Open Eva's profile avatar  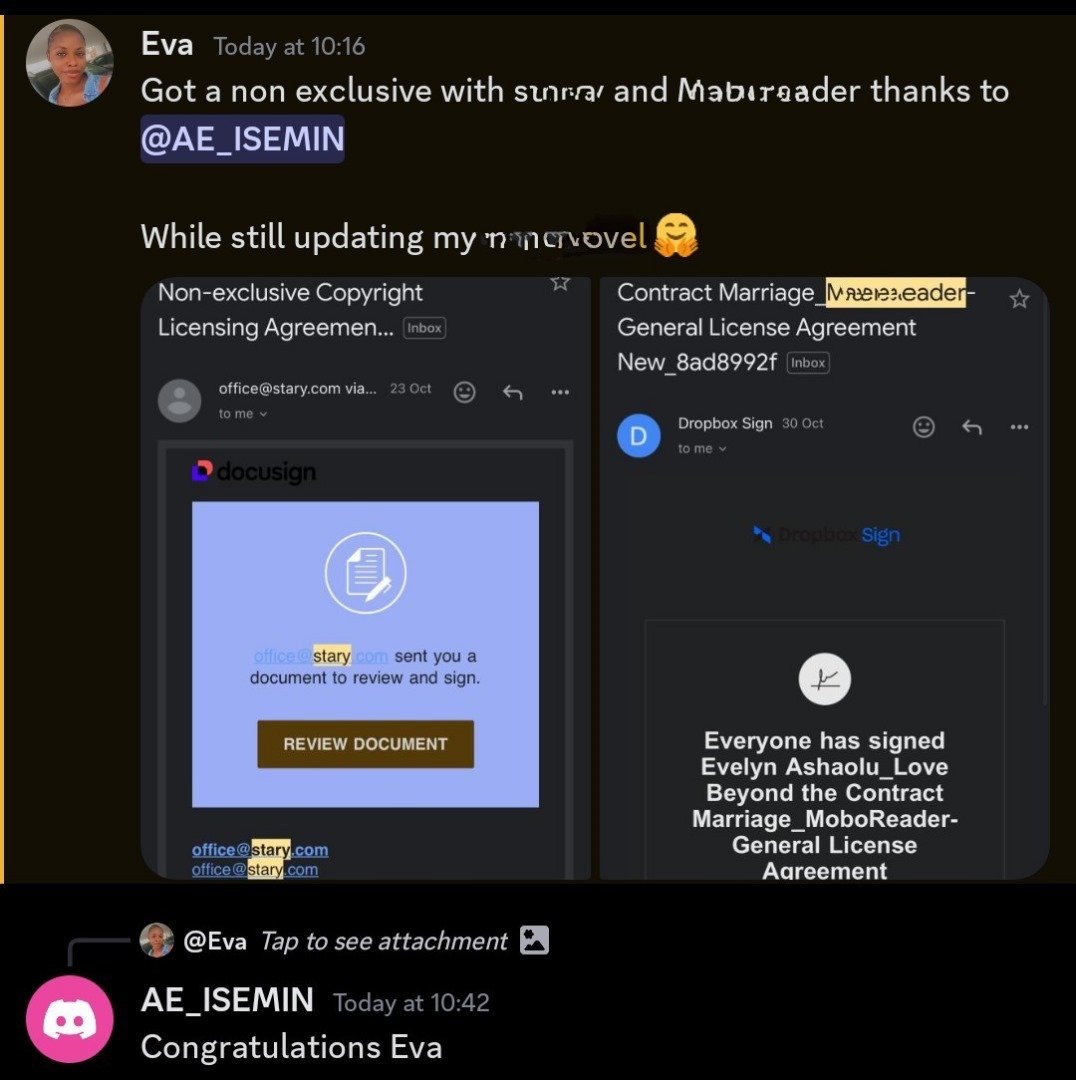[70, 63]
